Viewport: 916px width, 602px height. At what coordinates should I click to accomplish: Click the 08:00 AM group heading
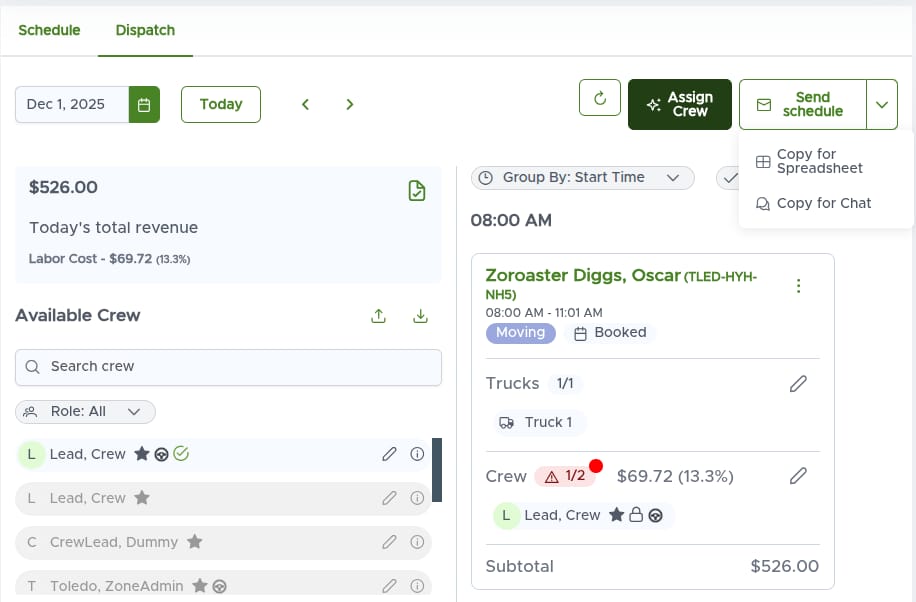[511, 220]
